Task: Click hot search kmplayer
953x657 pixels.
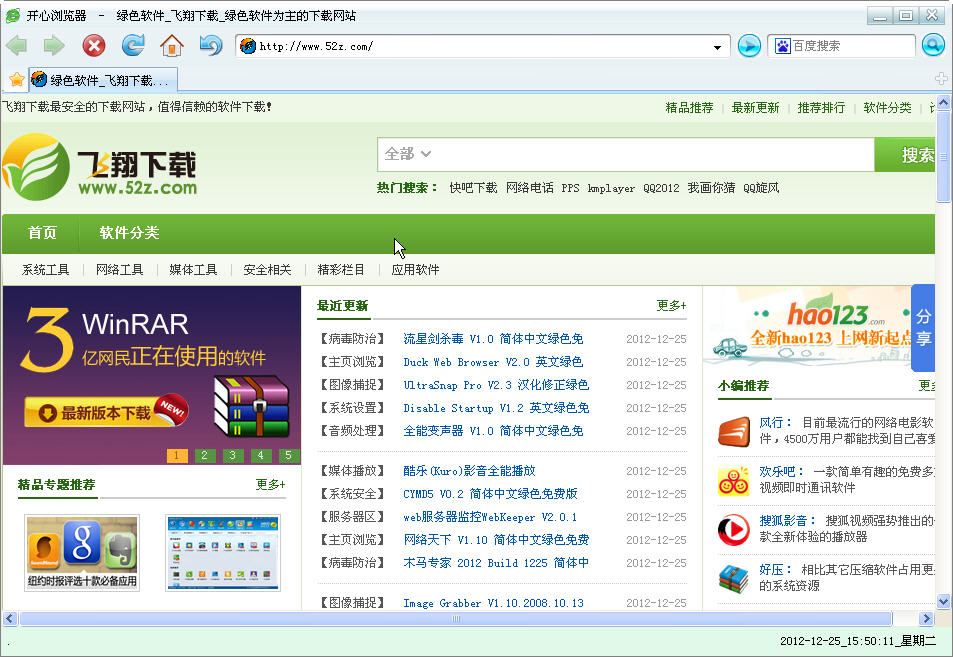Action: click(611, 188)
